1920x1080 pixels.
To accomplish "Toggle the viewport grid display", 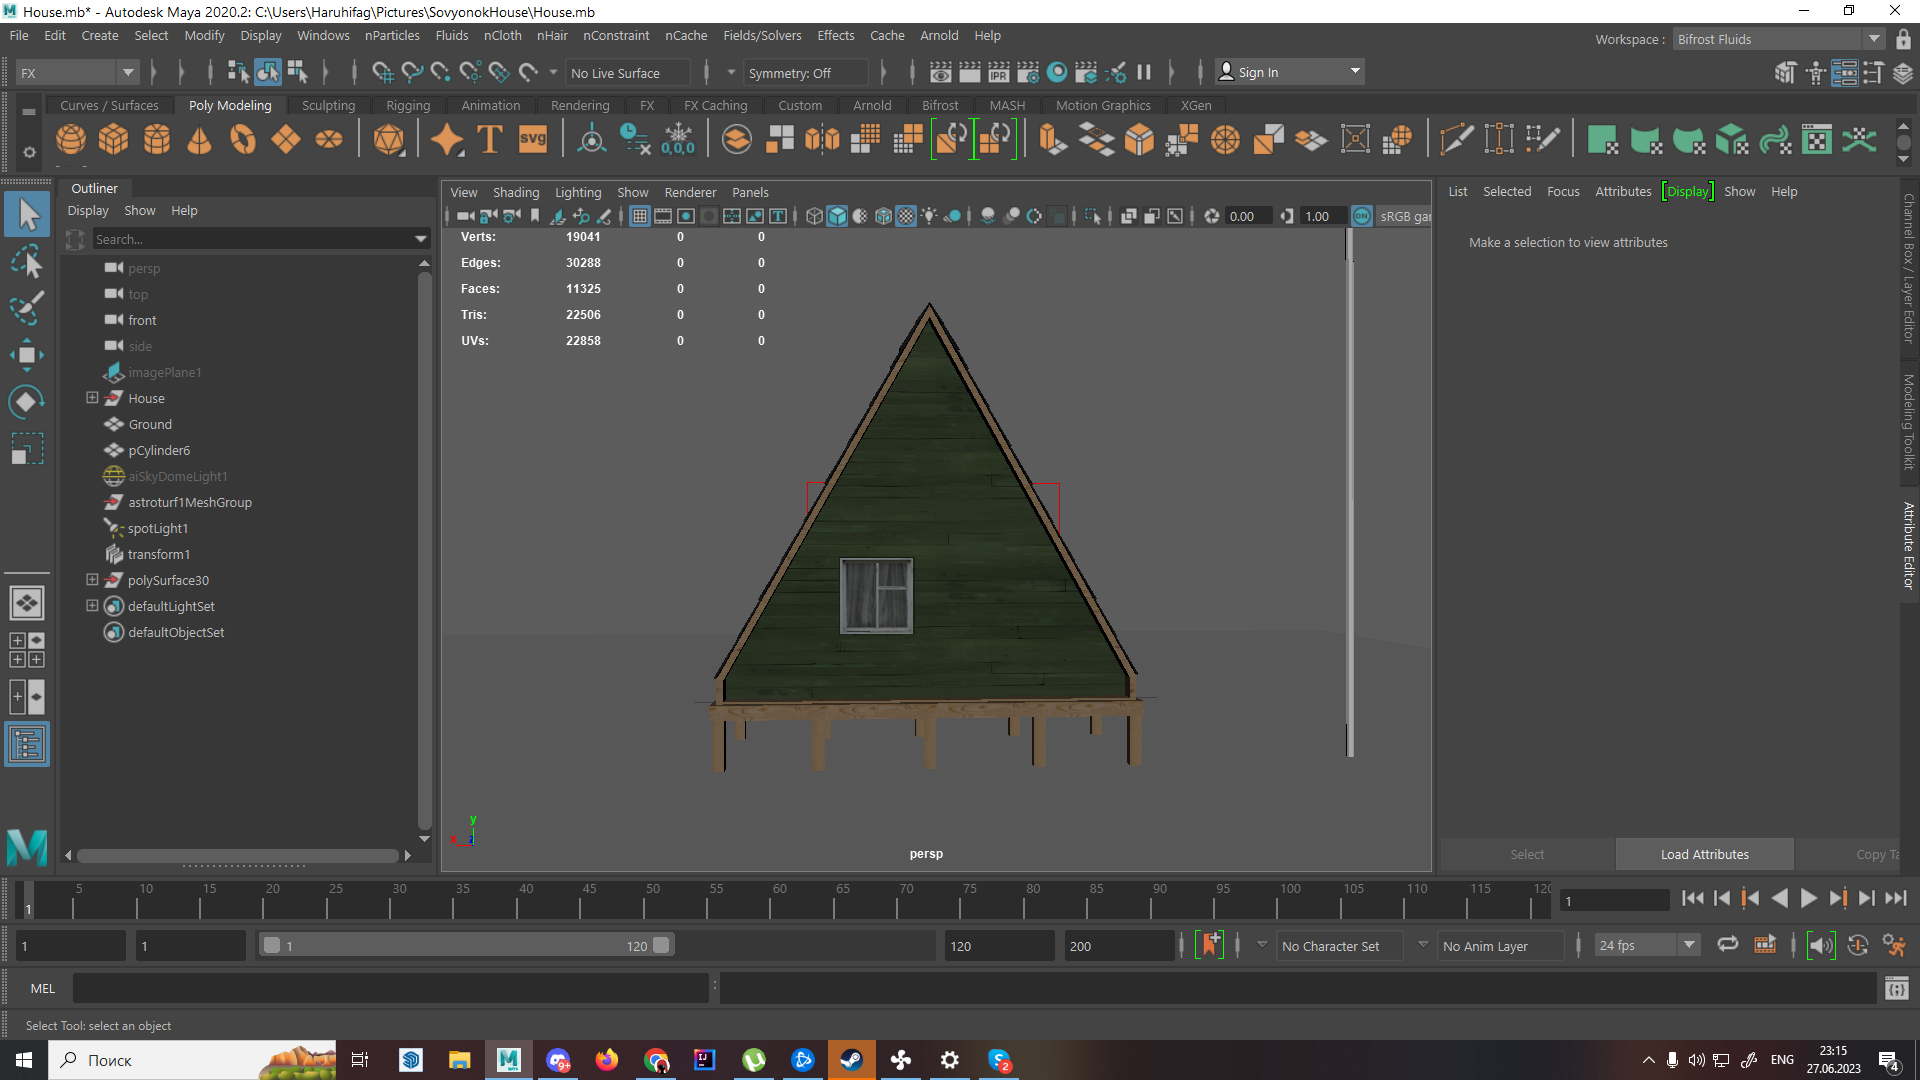I will pyautogui.click(x=640, y=216).
